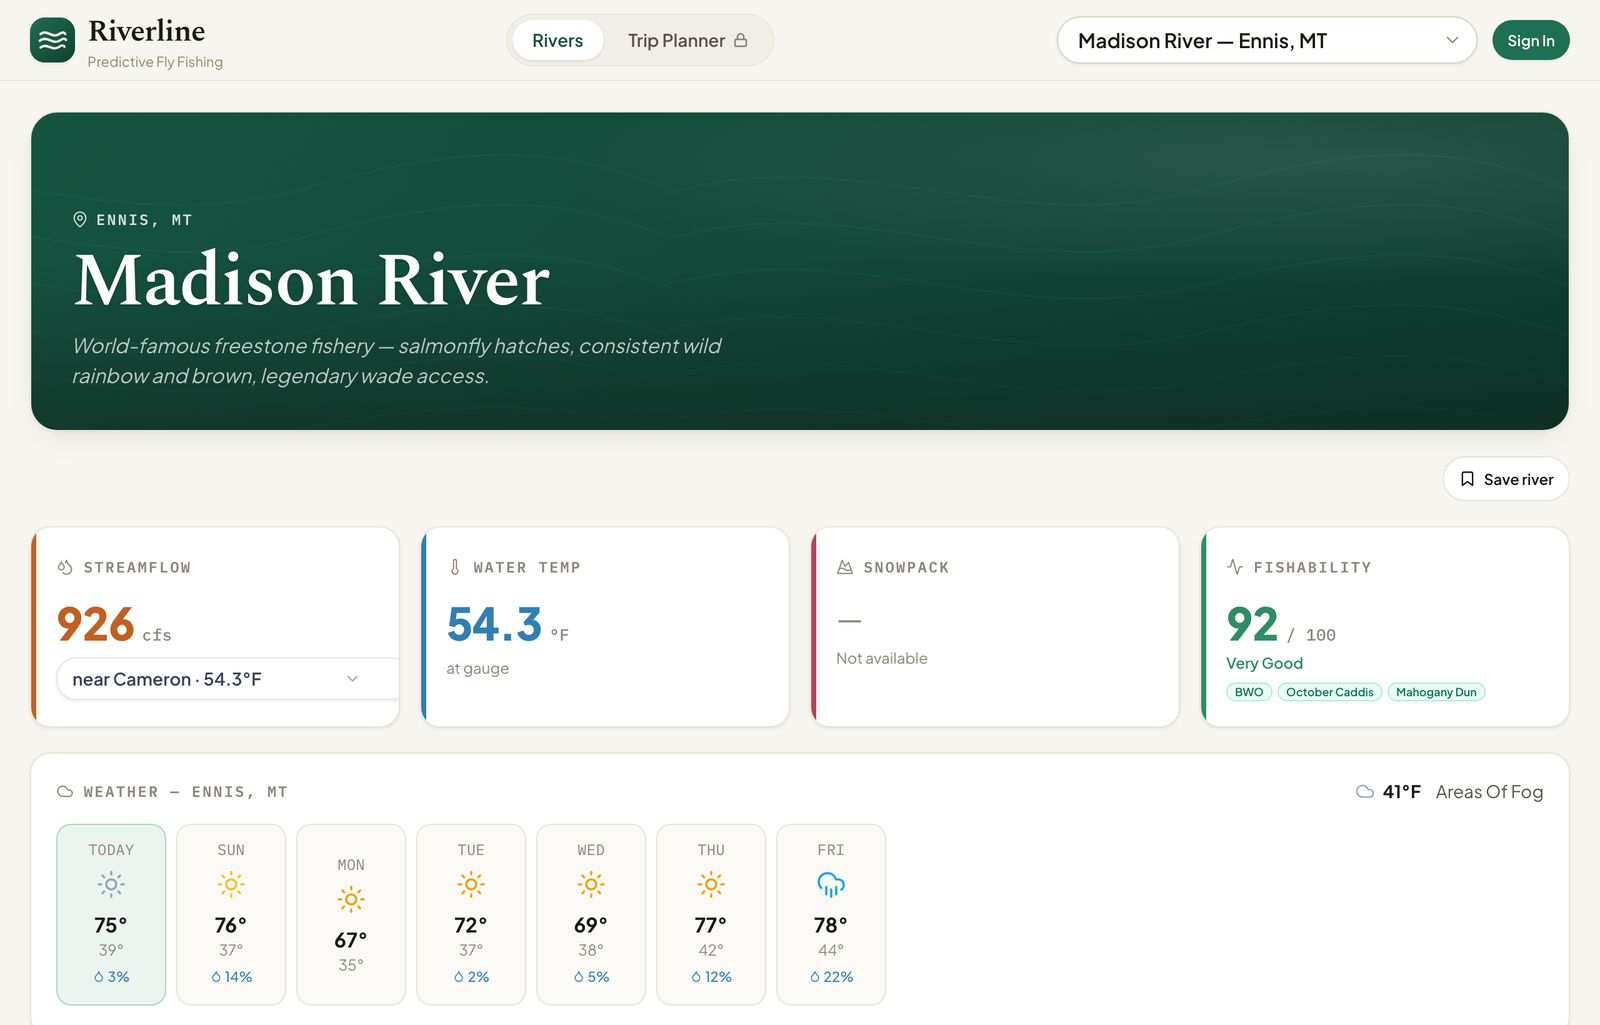Click the 41°F current temperature
This screenshot has width=1600, height=1025.
tap(1401, 792)
